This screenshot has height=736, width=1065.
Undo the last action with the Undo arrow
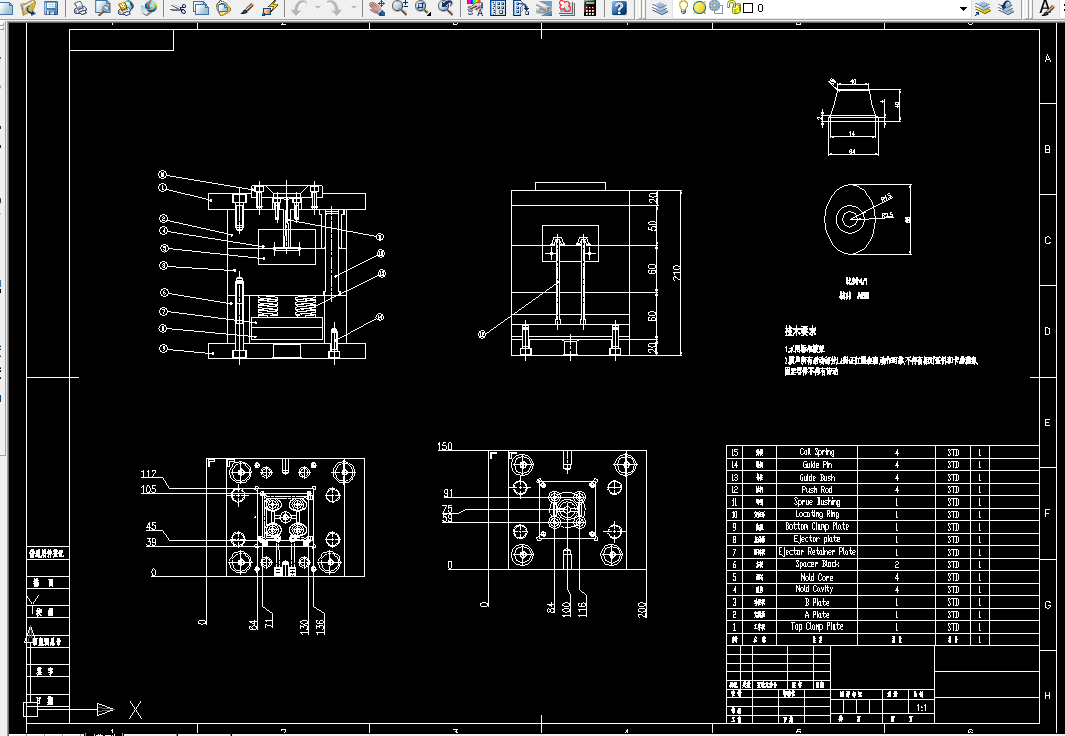[x=300, y=7]
